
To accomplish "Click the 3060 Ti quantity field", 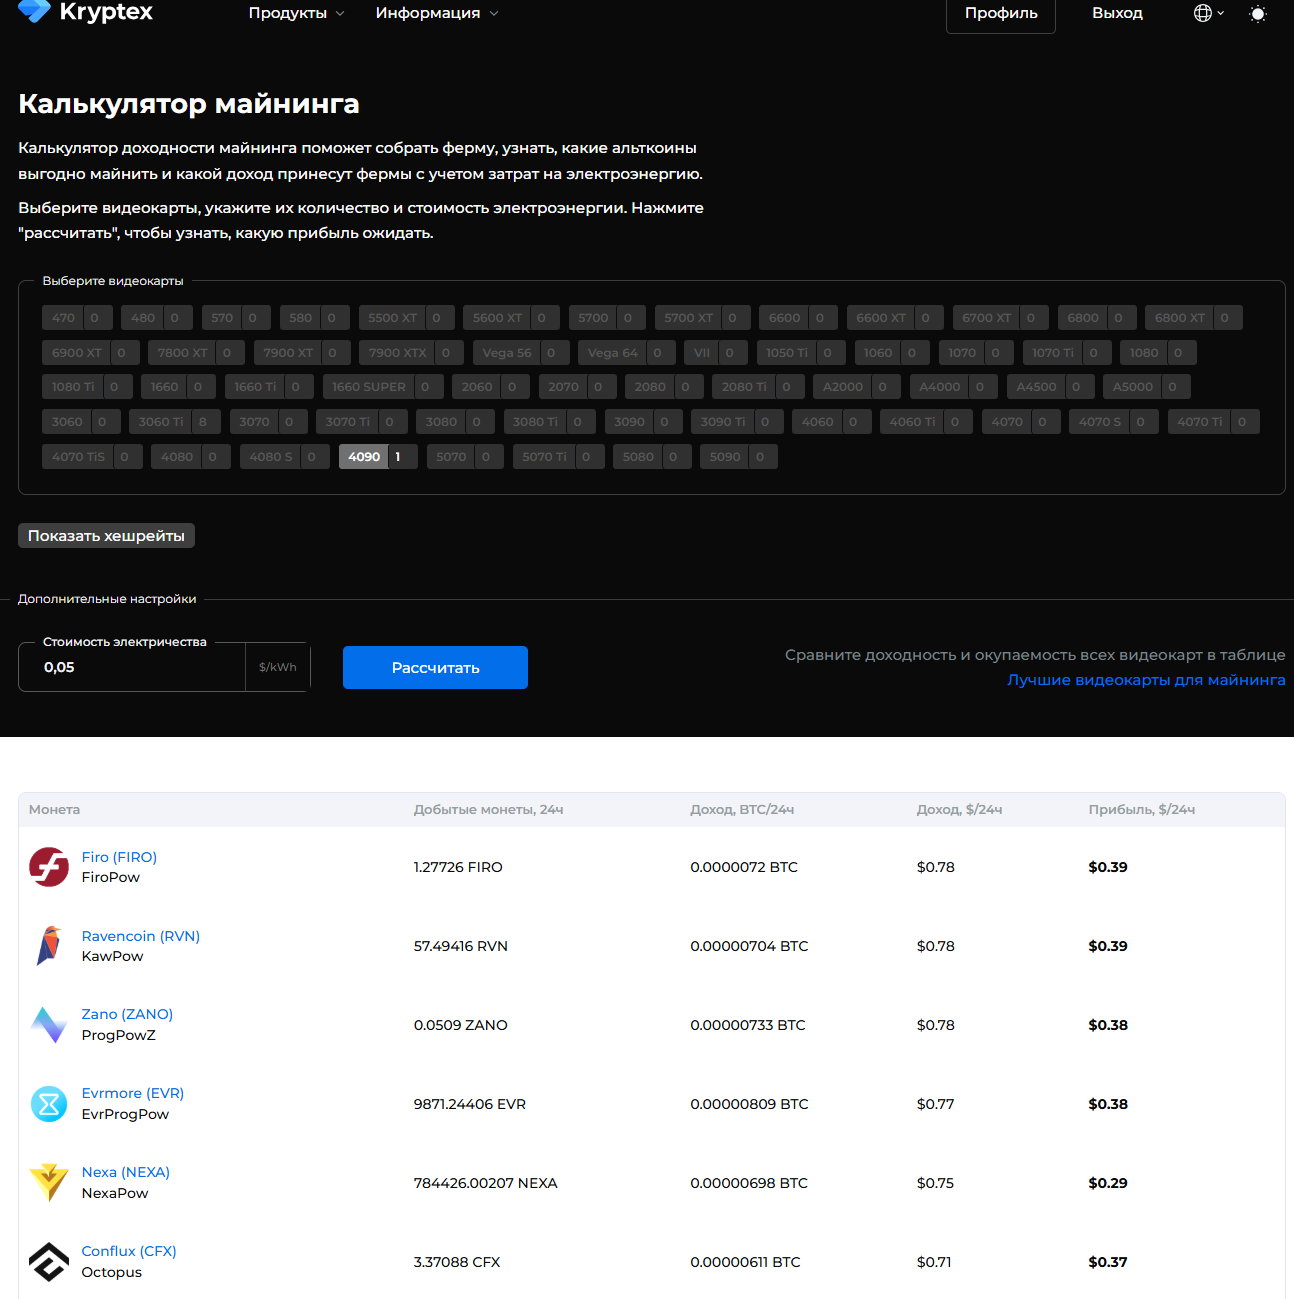I will [x=203, y=422].
